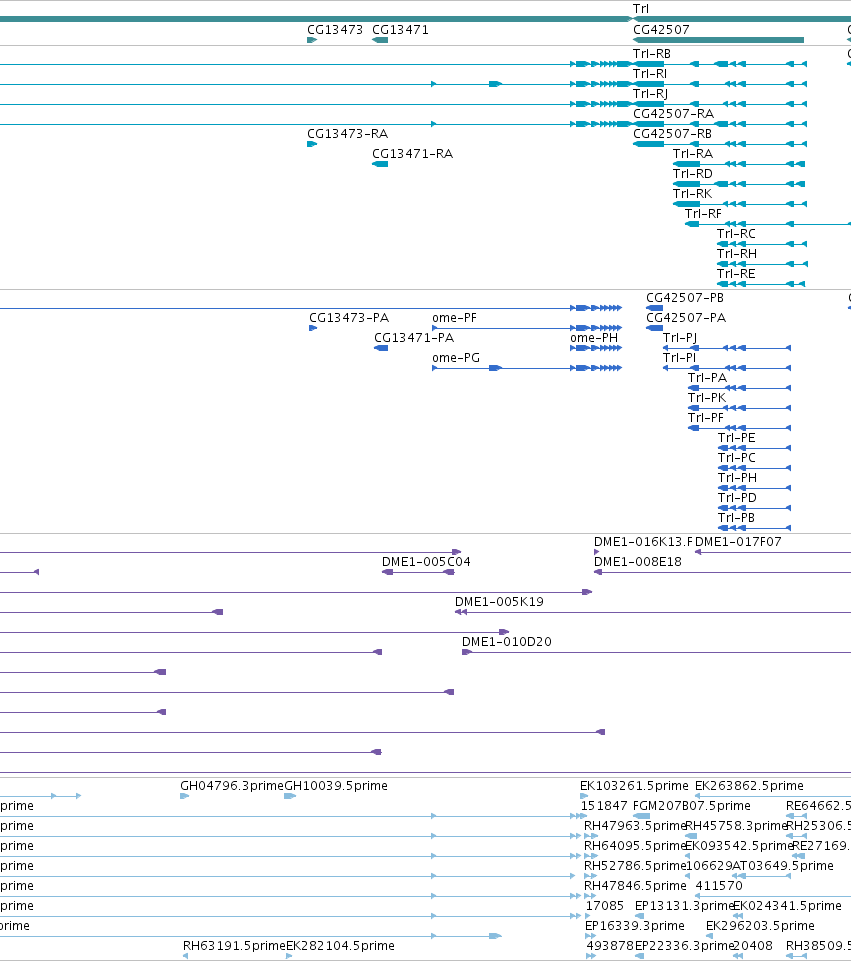851x961 pixels.
Task: Select transcript Trl-RE
Action: click(736, 274)
